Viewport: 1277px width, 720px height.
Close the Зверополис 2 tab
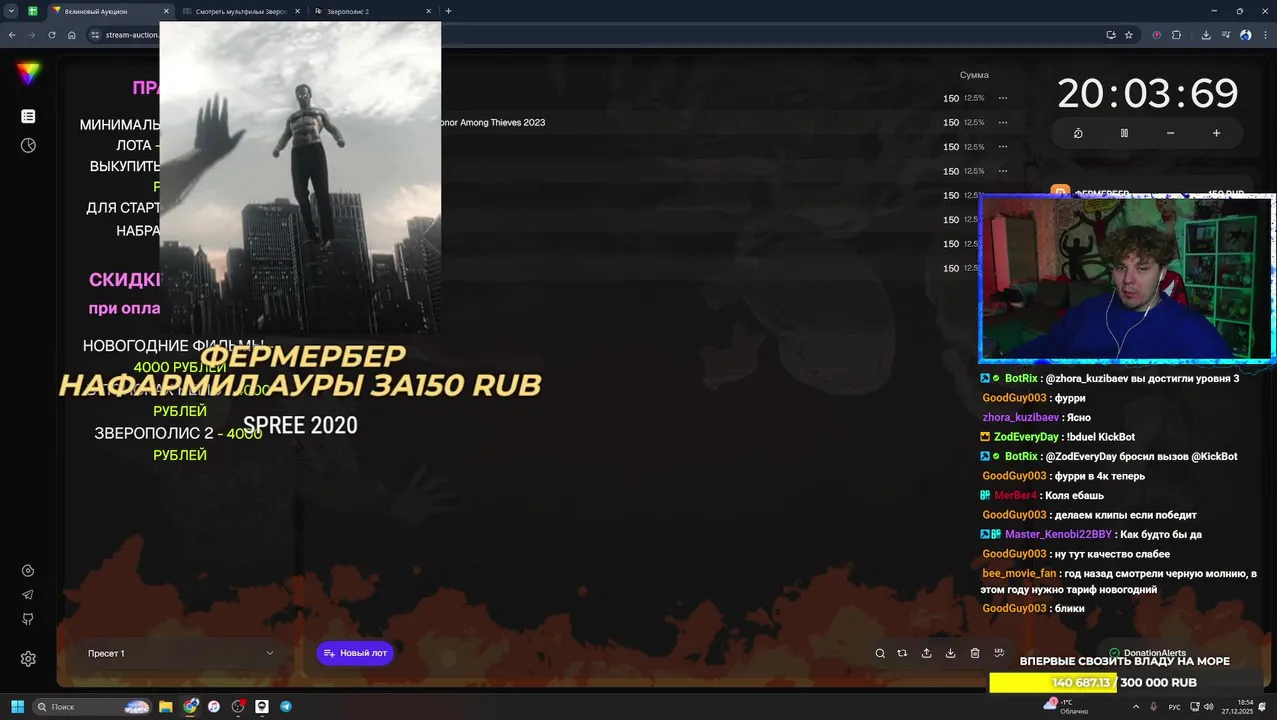[x=428, y=11]
